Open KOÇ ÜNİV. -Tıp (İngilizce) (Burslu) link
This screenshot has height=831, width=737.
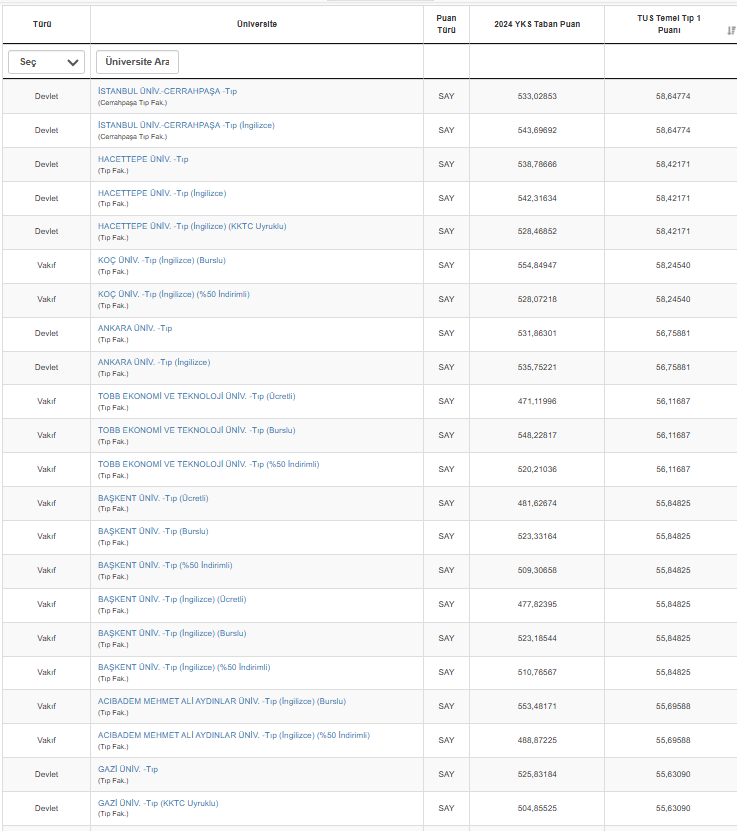coord(162,260)
